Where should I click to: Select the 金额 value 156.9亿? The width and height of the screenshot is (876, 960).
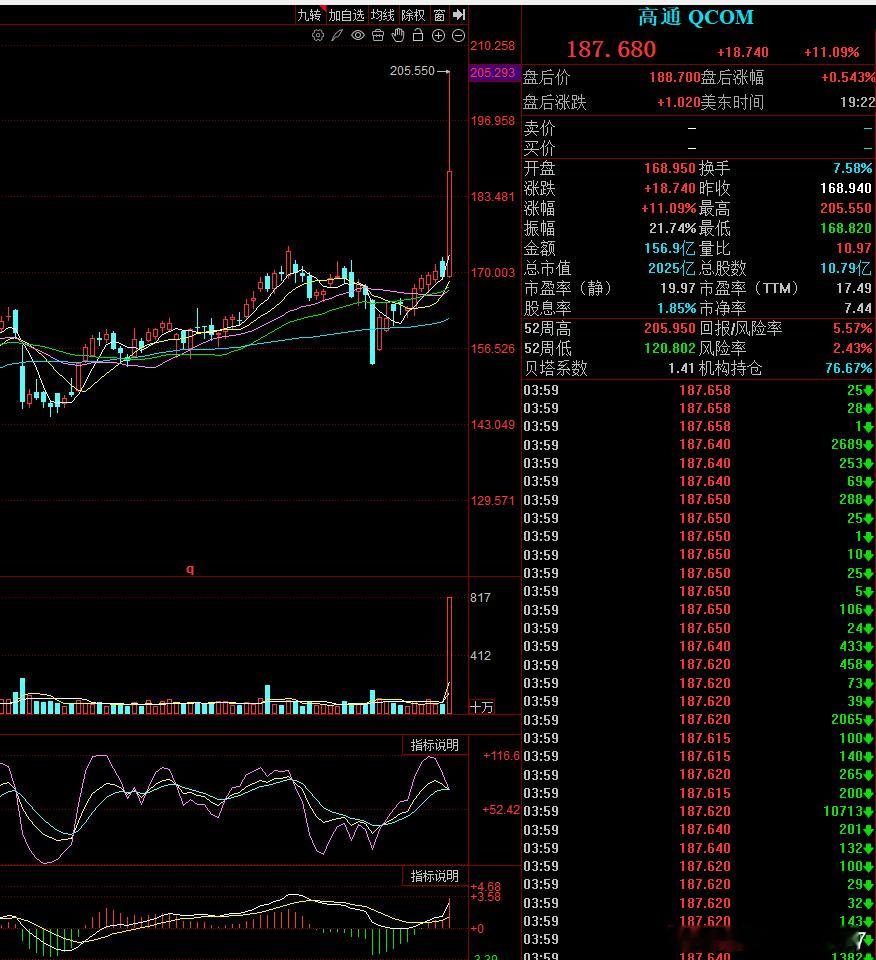pos(670,248)
